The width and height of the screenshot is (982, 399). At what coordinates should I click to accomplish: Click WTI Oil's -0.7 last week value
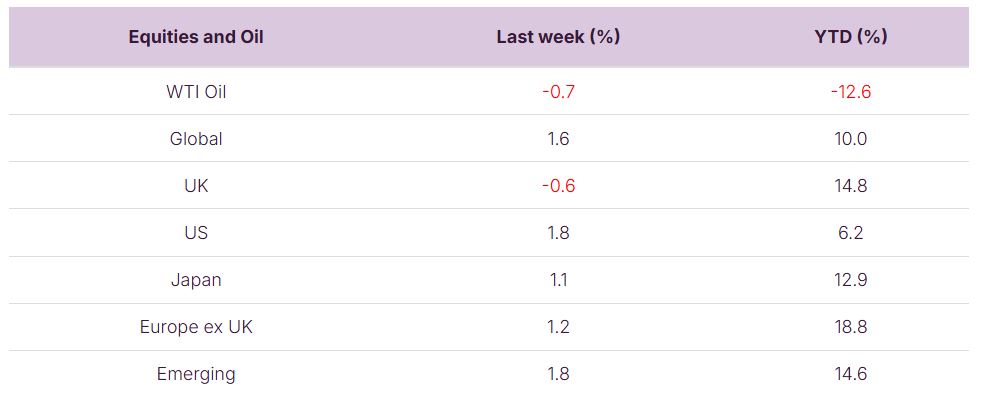coord(558,91)
